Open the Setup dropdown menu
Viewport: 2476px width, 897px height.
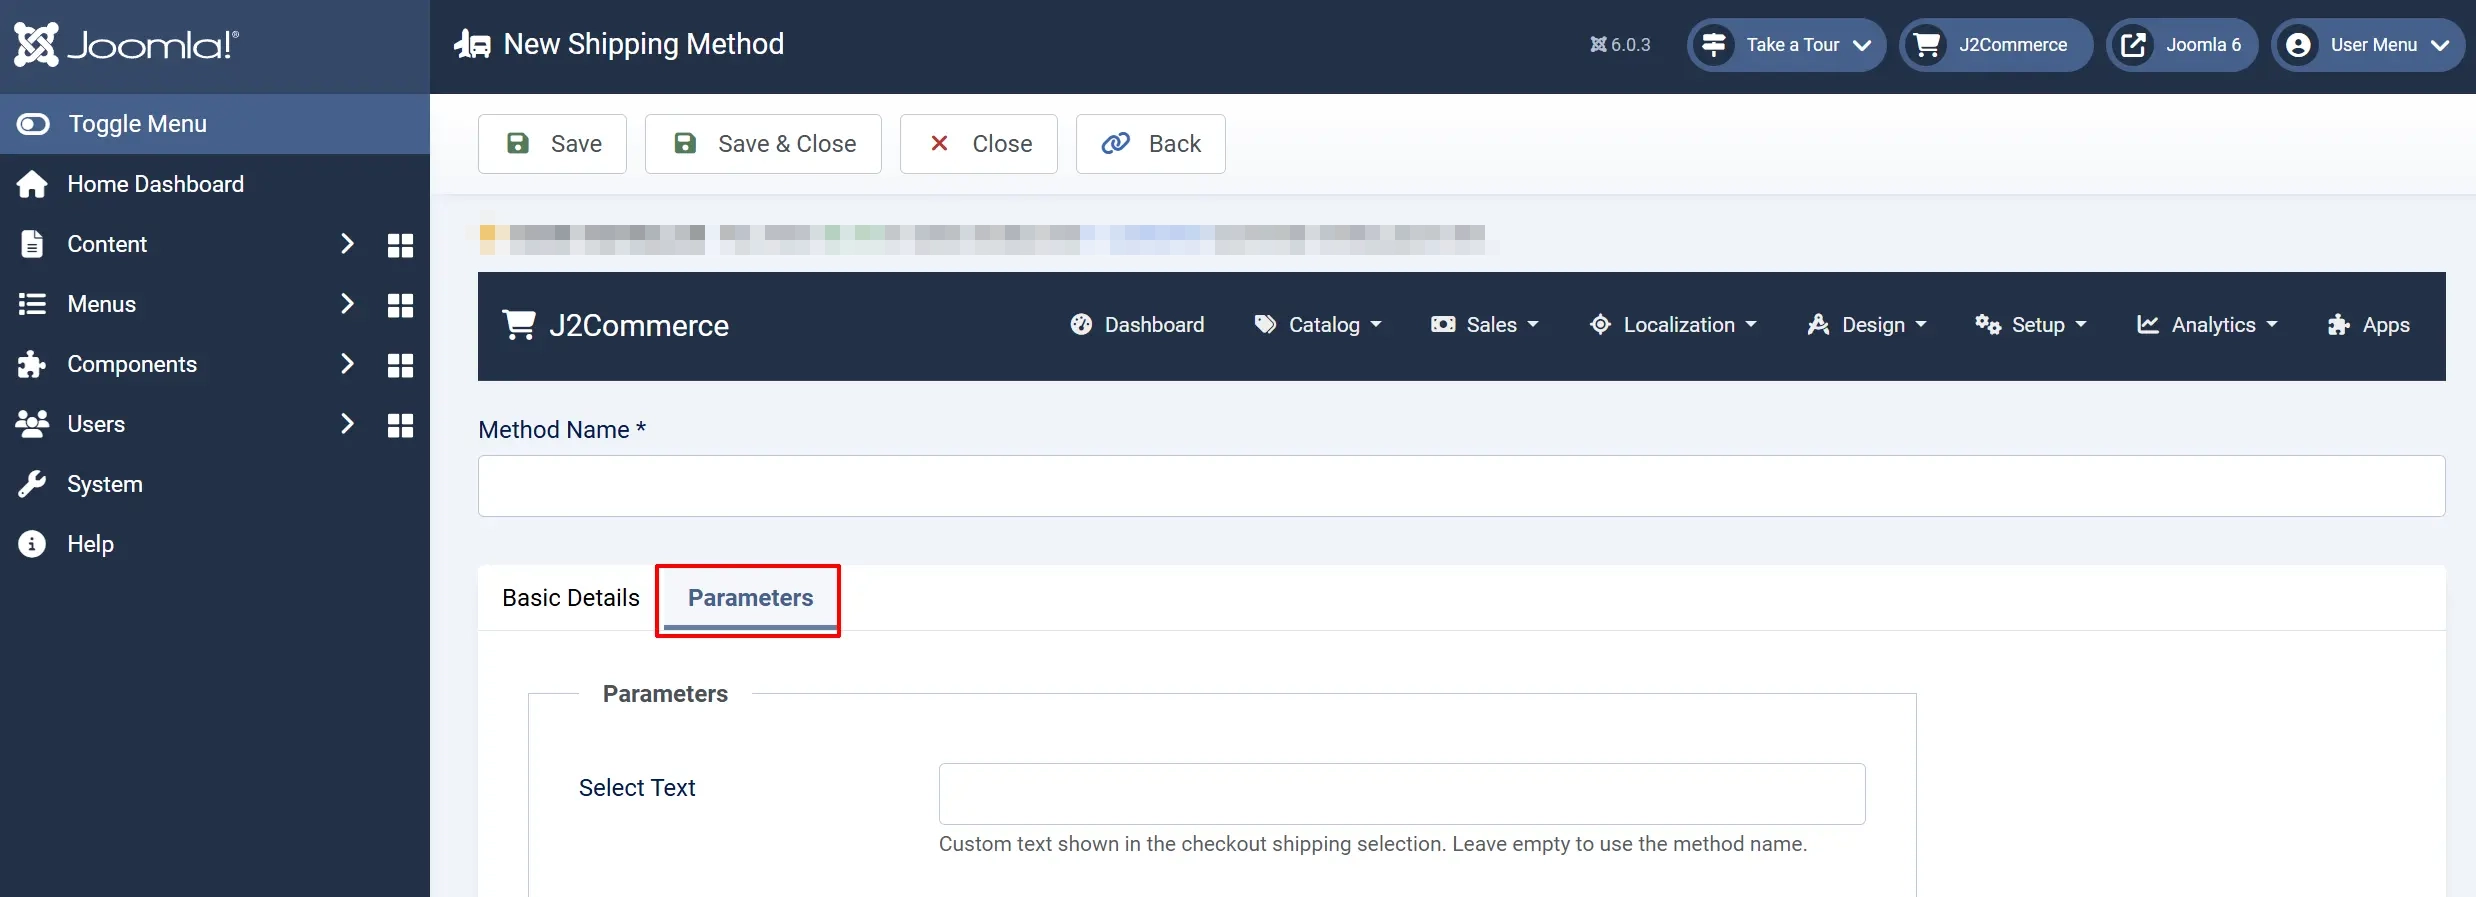click(x=2031, y=325)
